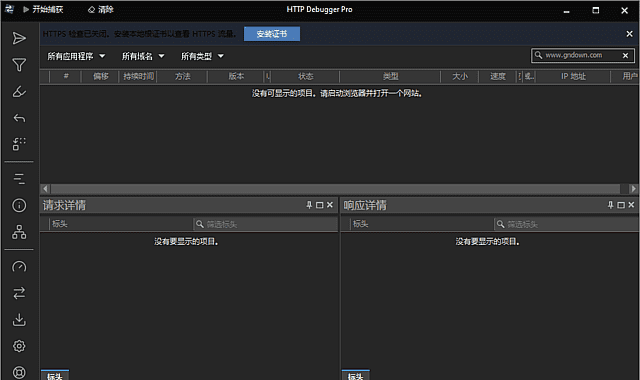Close the 请求详情 panel

pyautogui.click(x=330, y=205)
